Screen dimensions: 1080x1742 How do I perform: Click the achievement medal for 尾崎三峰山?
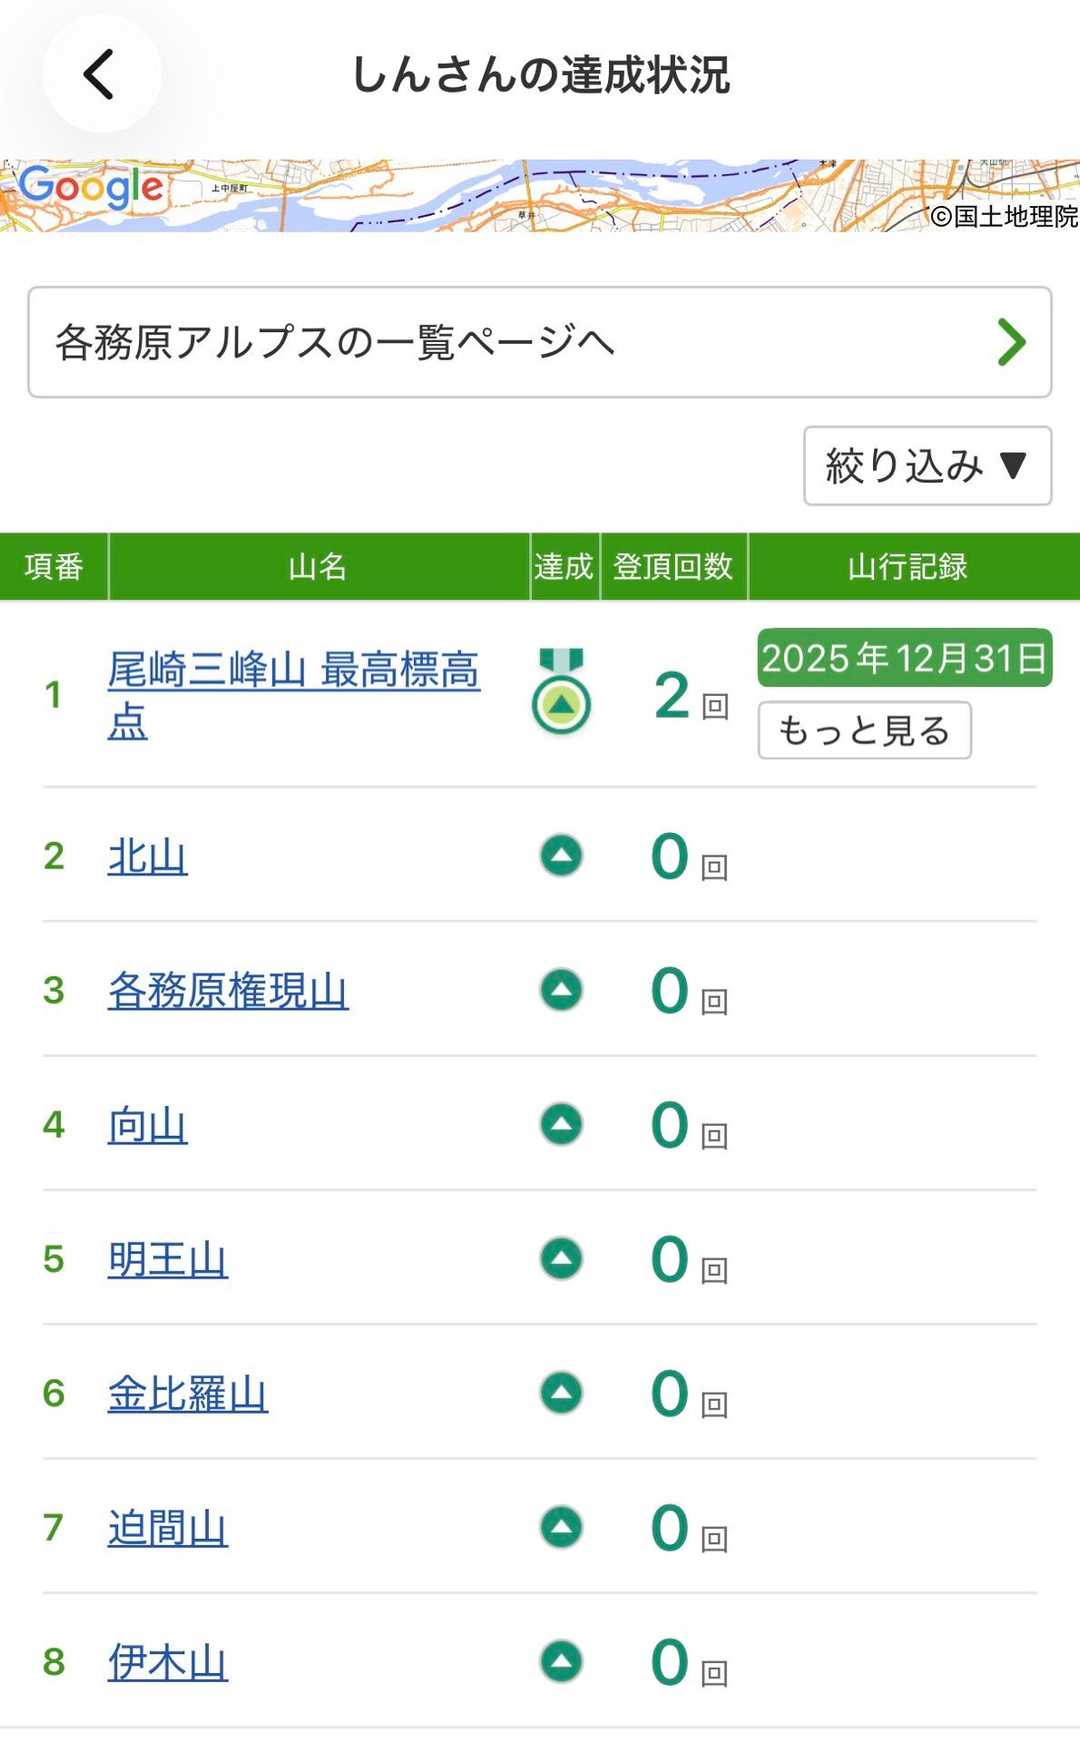(x=561, y=692)
